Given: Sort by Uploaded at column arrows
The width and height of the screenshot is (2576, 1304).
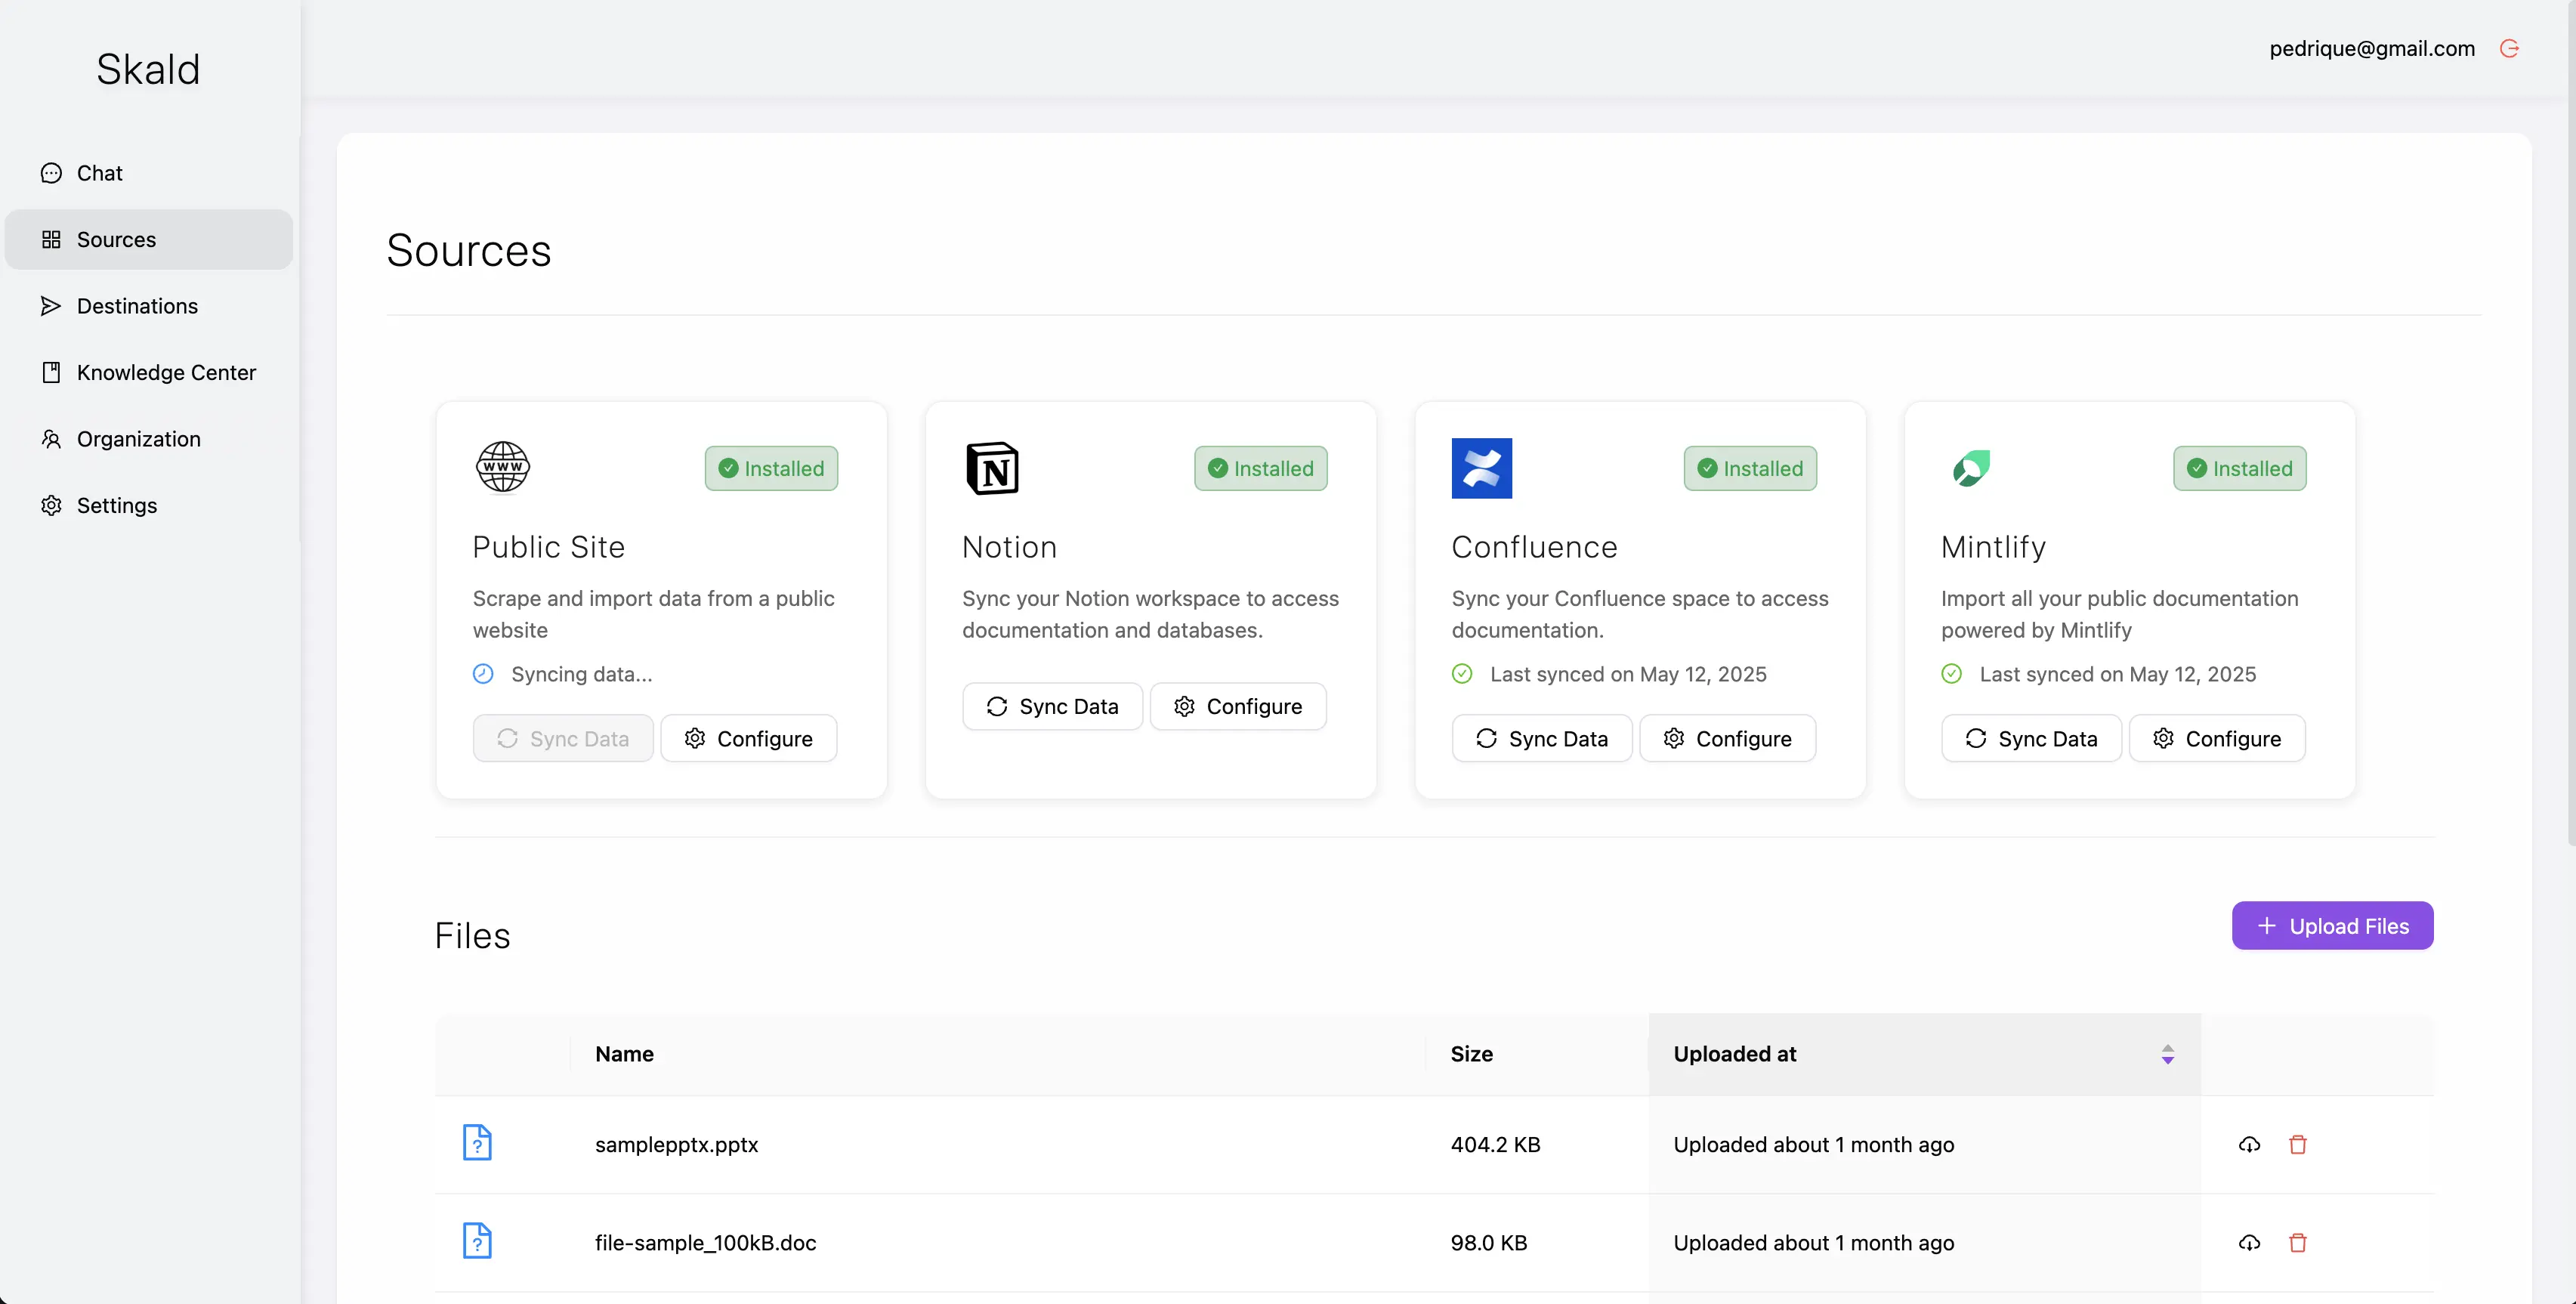Looking at the screenshot, I should (2167, 1054).
